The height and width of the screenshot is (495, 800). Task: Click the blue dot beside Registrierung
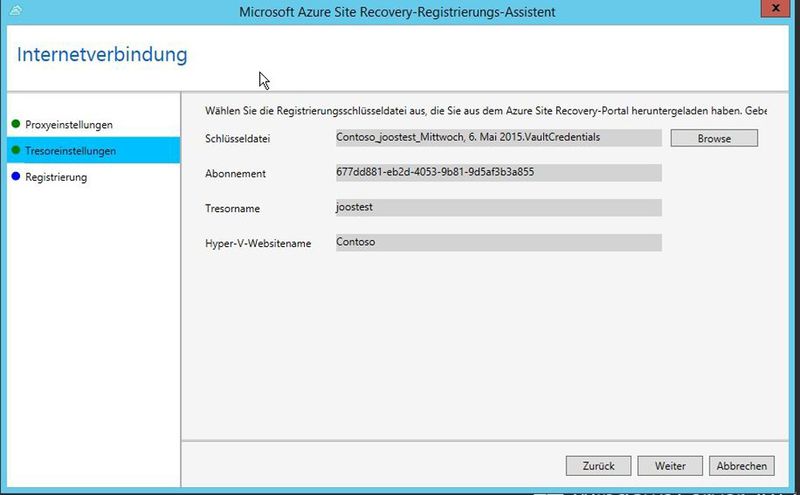(x=16, y=176)
